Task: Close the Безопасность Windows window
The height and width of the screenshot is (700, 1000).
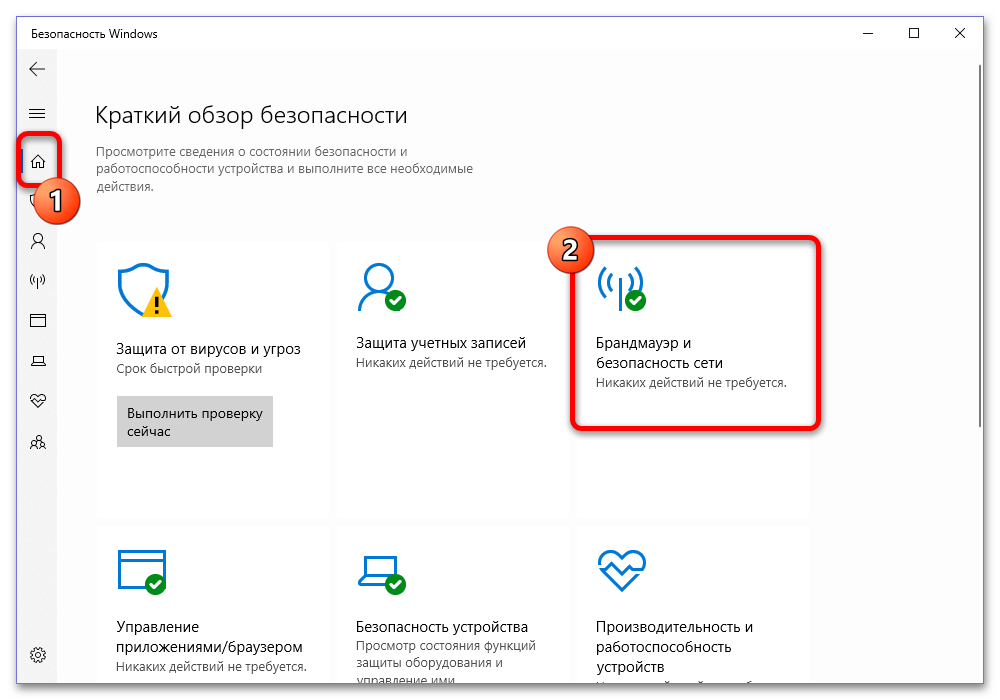Action: point(960,33)
